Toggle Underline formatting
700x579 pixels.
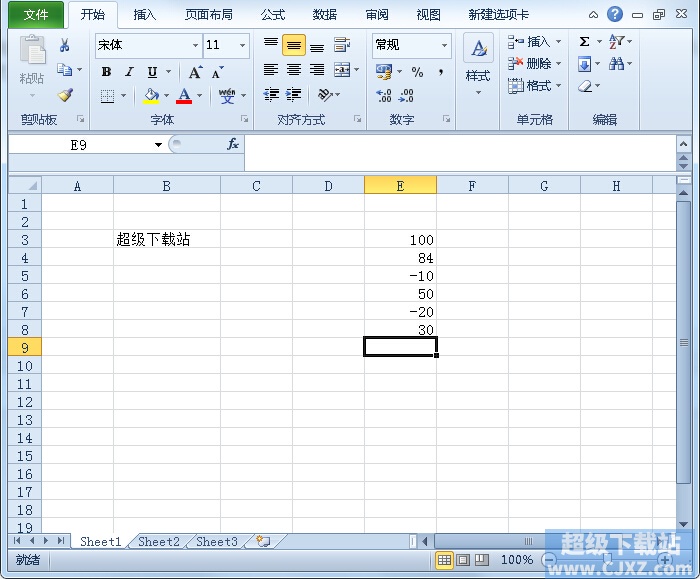point(152,71)
